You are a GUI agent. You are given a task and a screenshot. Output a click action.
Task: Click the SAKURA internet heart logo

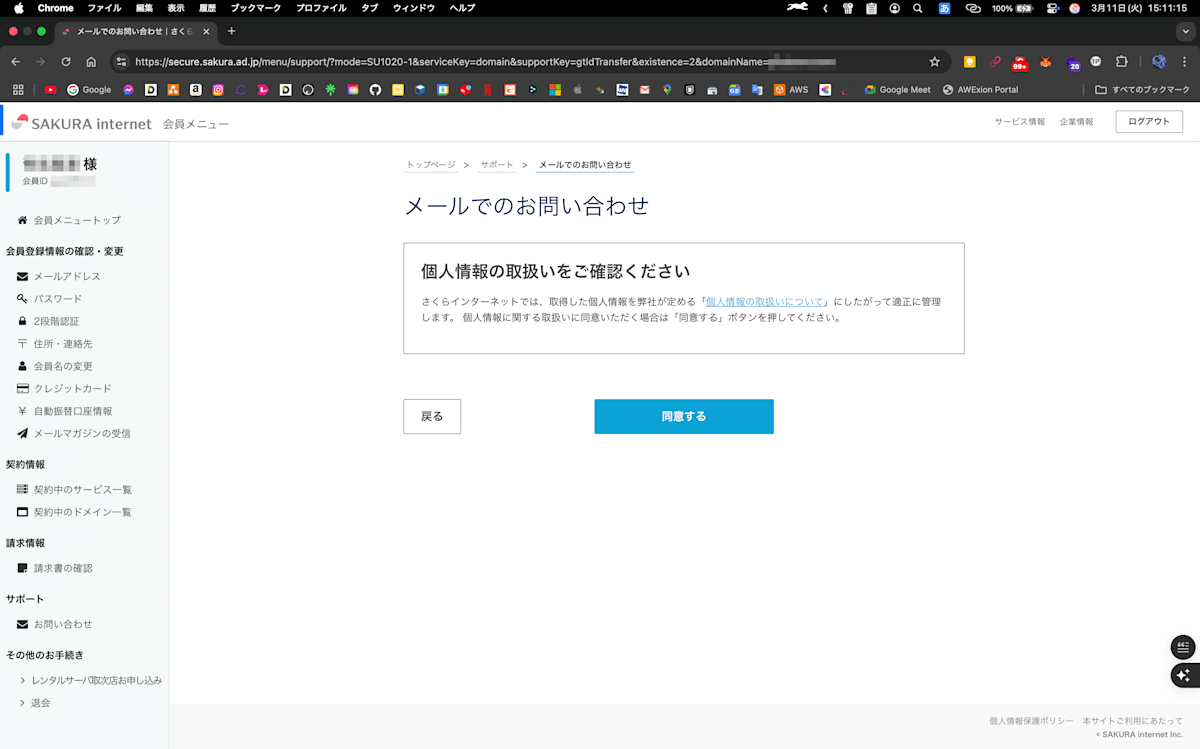(x=18, y=120)
